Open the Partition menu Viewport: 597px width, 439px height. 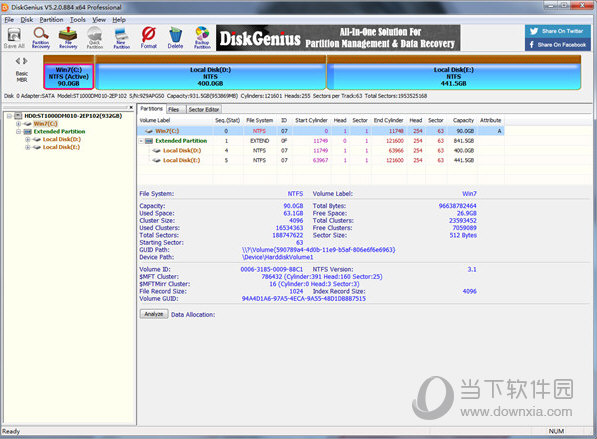click(x=51, y=20)
